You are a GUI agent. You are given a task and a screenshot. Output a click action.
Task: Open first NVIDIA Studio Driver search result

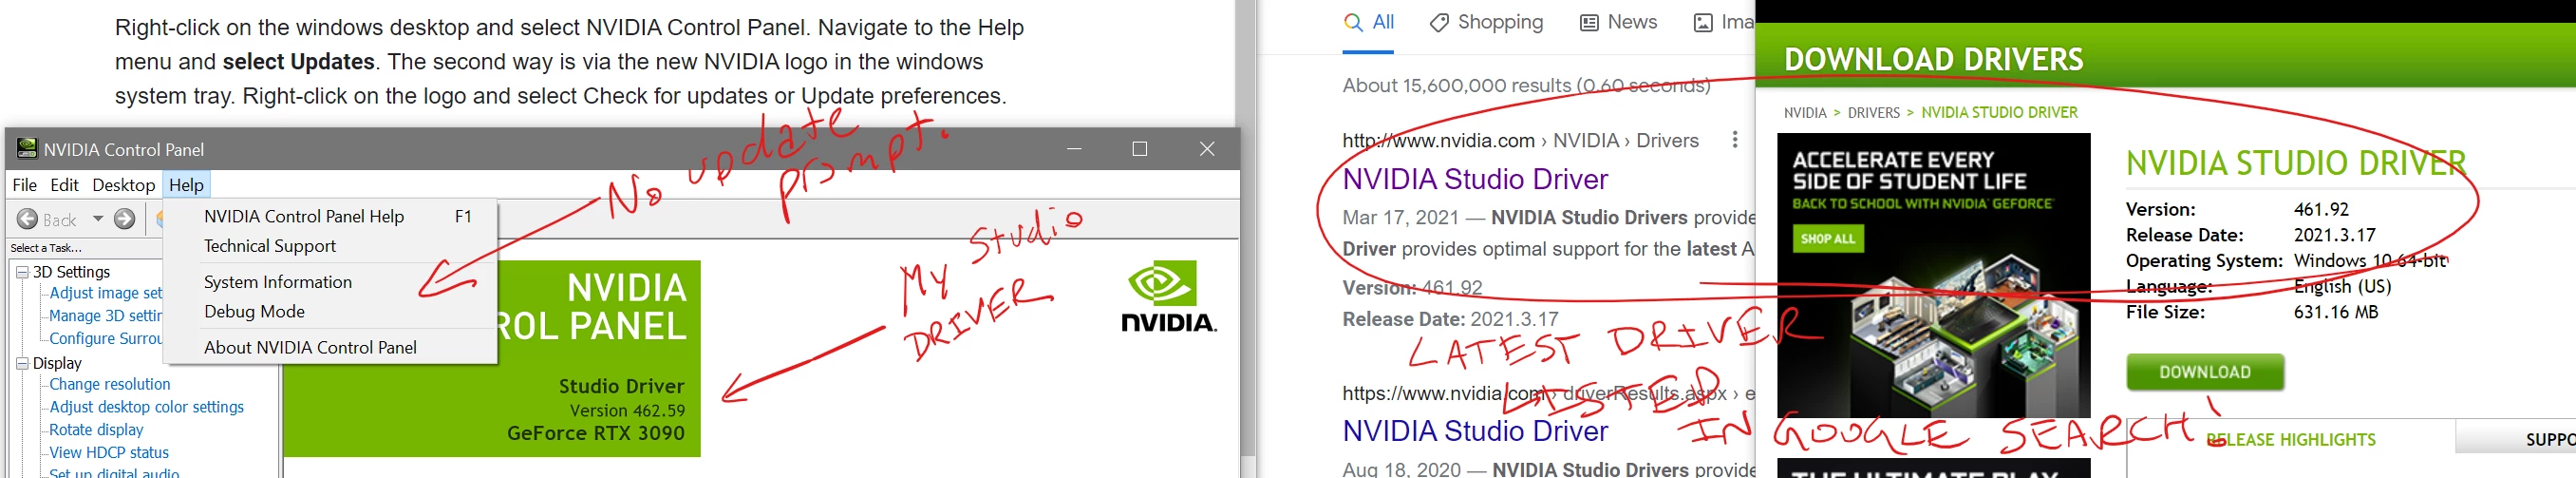point(1475,179)
